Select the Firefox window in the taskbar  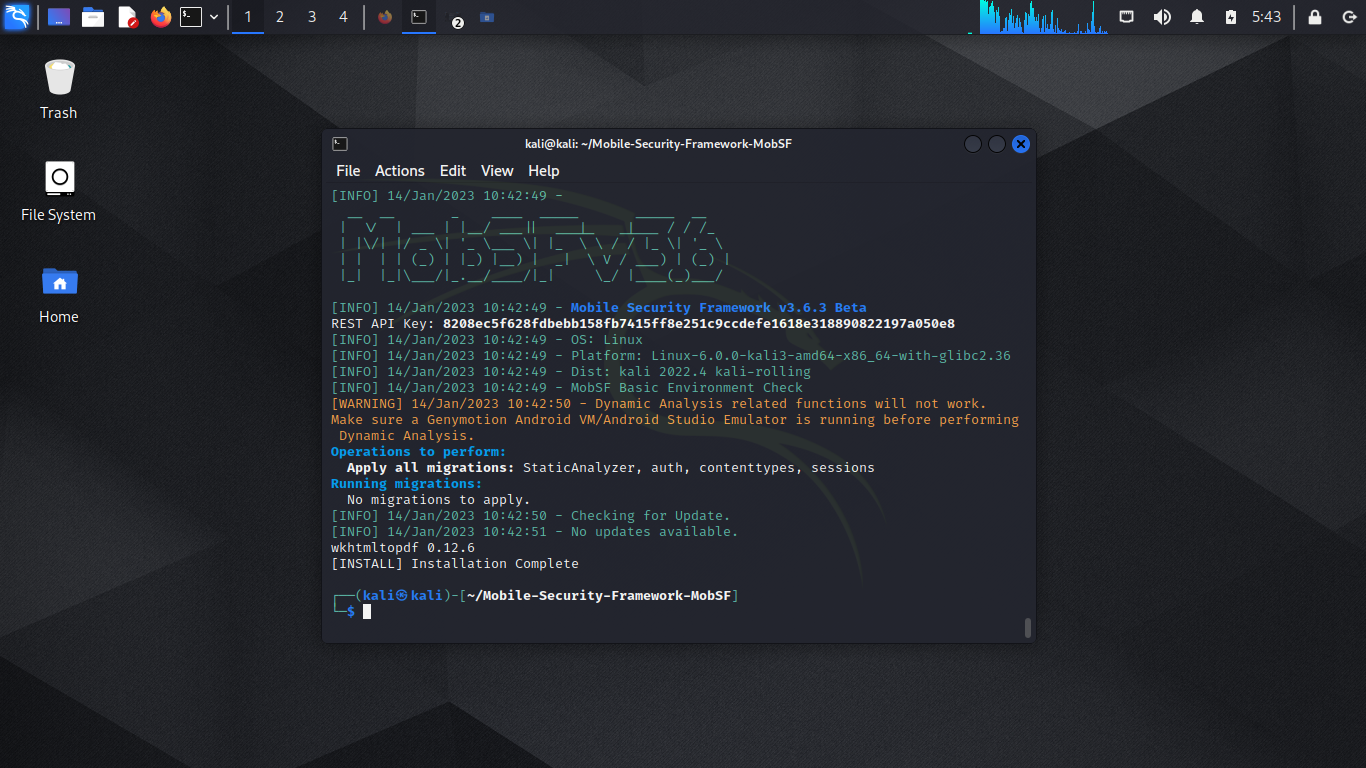385,17
